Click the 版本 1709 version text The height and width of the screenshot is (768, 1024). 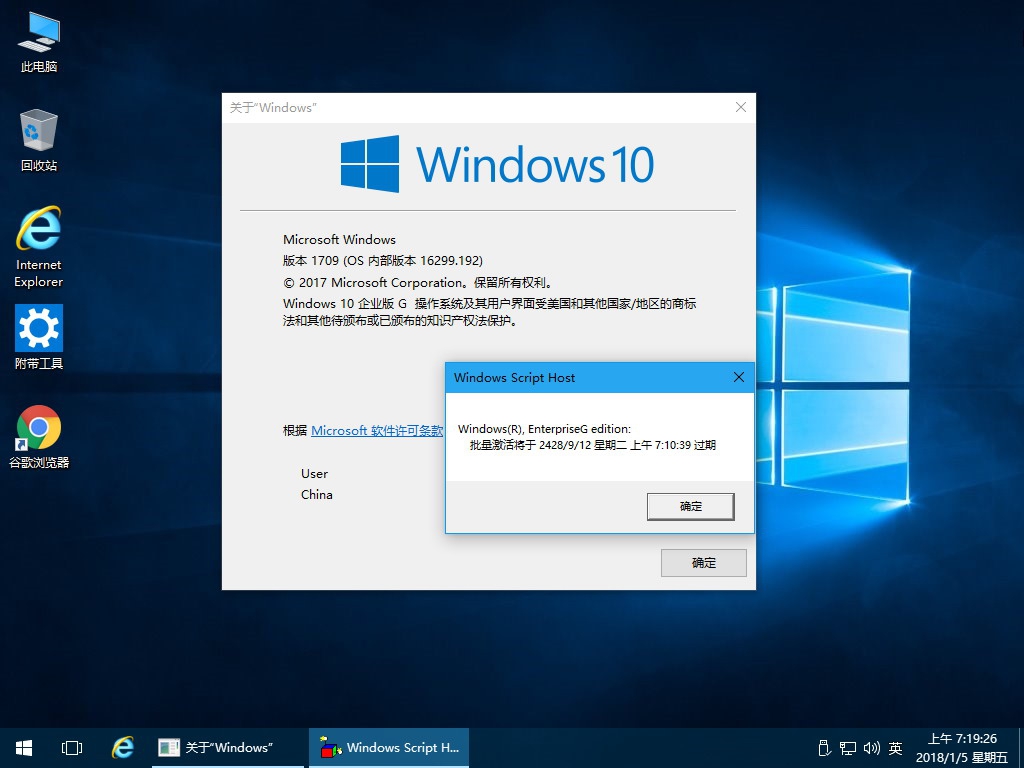pyautogui.click(x=383, y=261)
